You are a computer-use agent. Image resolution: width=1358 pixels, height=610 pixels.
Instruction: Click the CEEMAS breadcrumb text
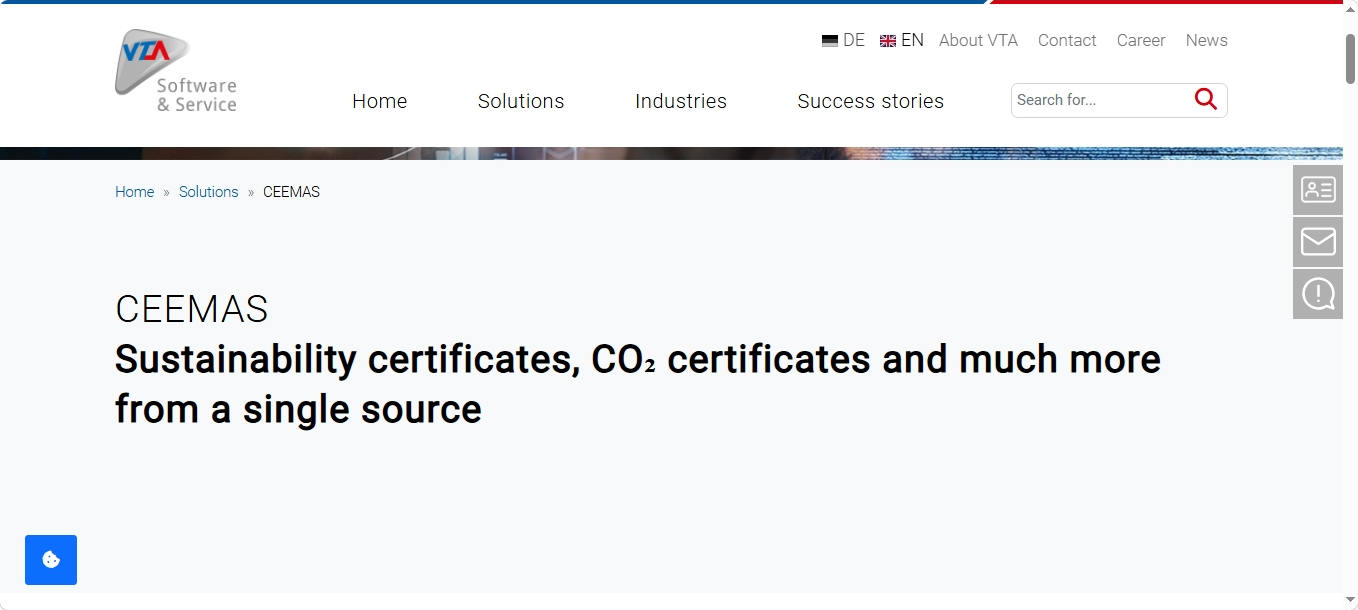[291, 192]
